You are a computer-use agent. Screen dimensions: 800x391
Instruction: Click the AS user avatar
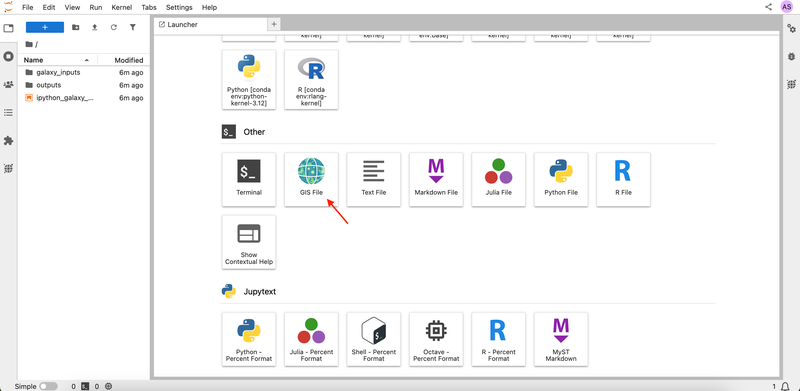787,7
